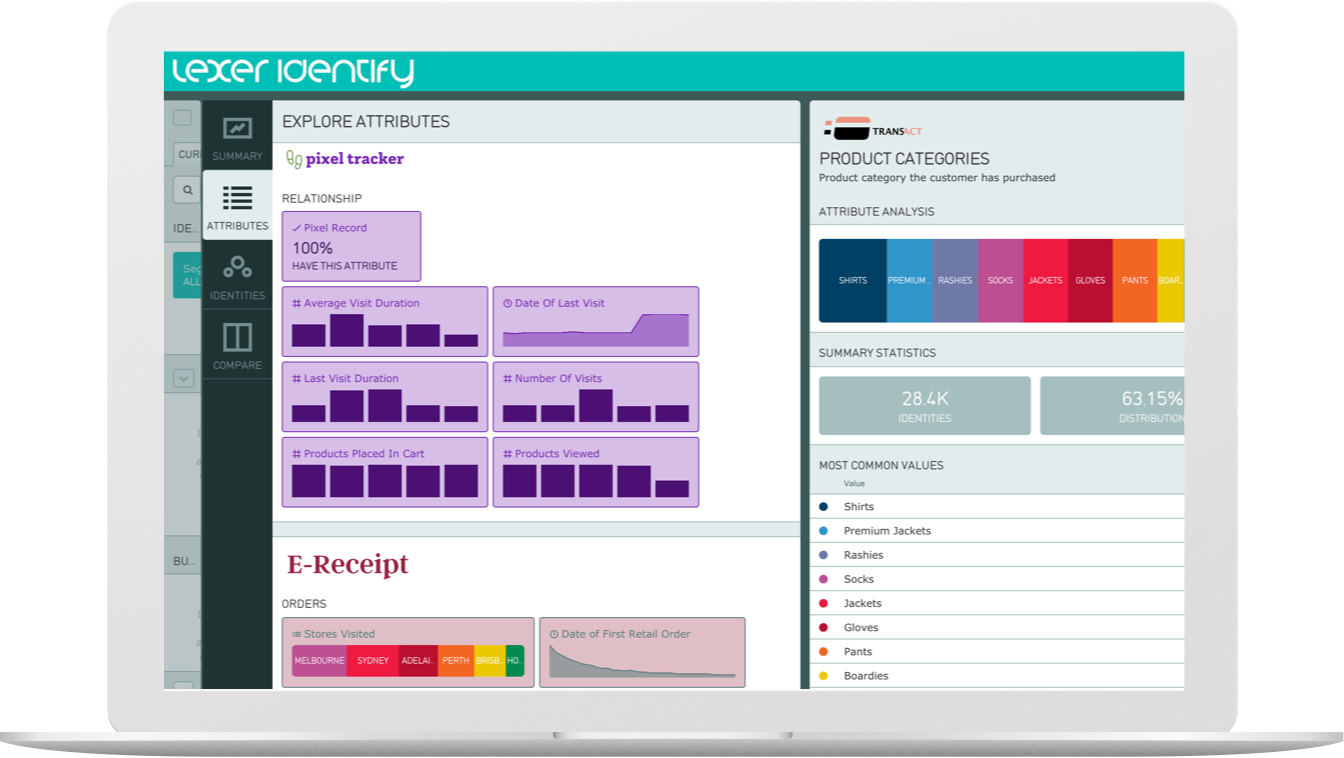Click the search magnifier icon

(x=187, y=190)
